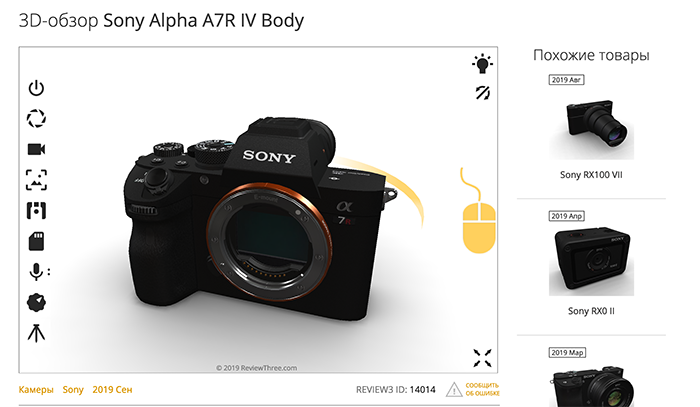Select the autofocus frame icon
Screen dimensions: 700x407
[36, 180]
